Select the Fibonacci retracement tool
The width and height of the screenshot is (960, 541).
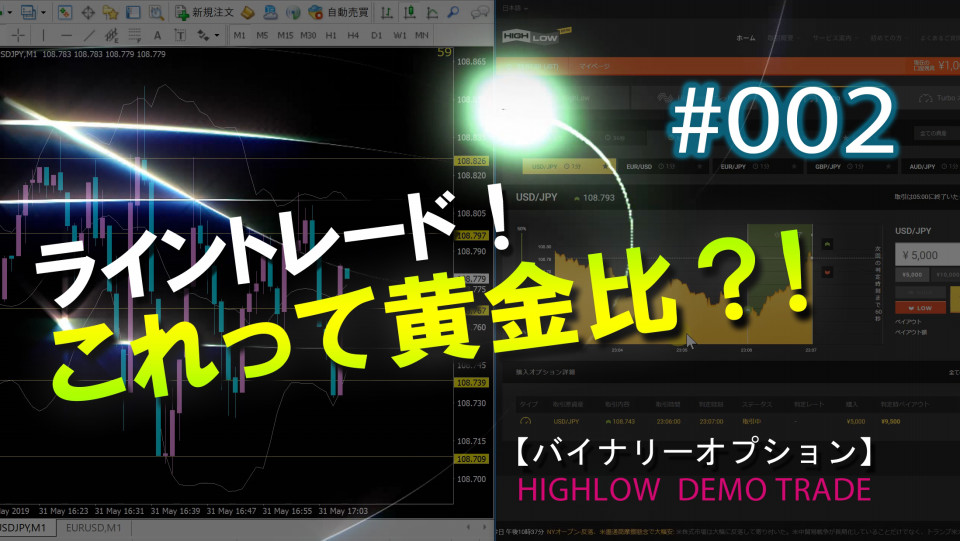(134, 35)
